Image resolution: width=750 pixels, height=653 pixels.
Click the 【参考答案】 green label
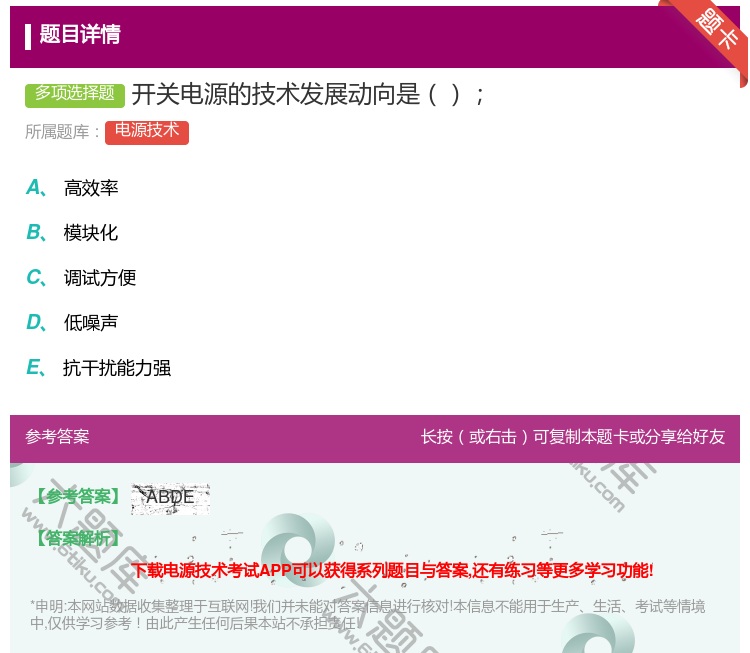(78, 497)
